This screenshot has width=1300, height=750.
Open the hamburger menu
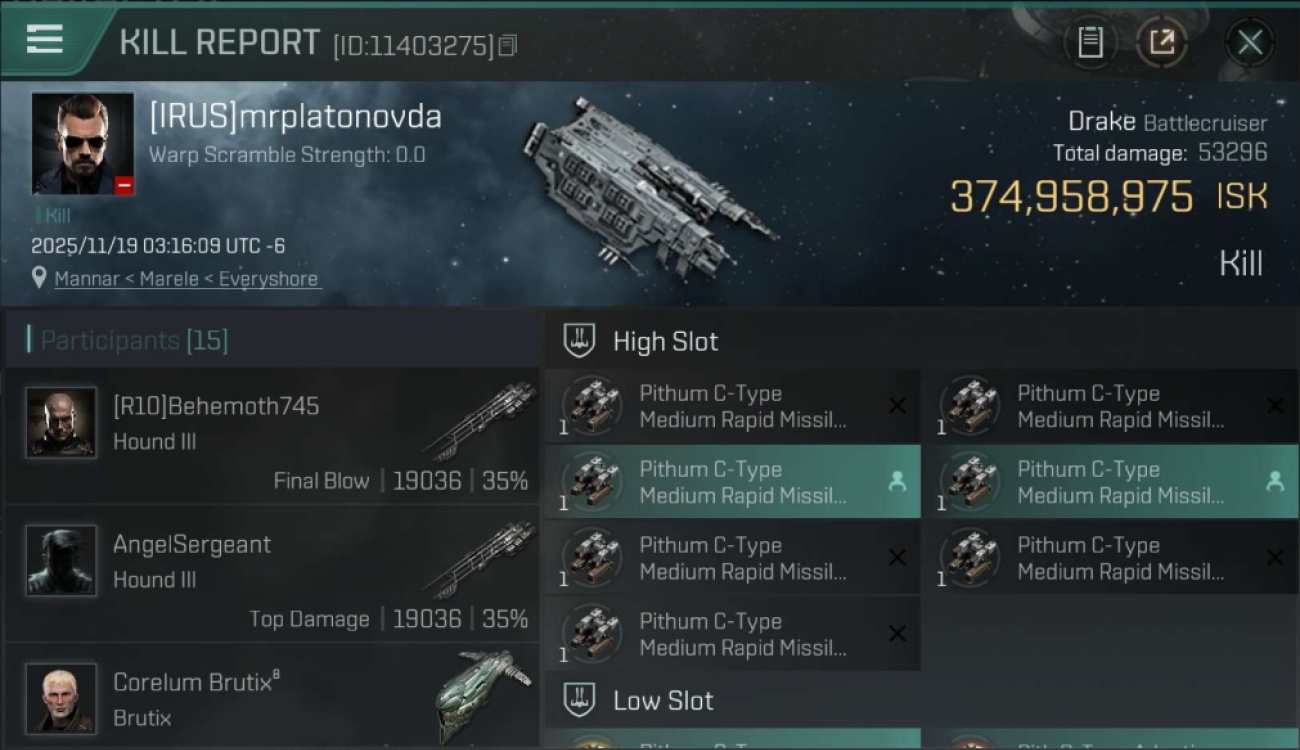[x=45, y=40]
